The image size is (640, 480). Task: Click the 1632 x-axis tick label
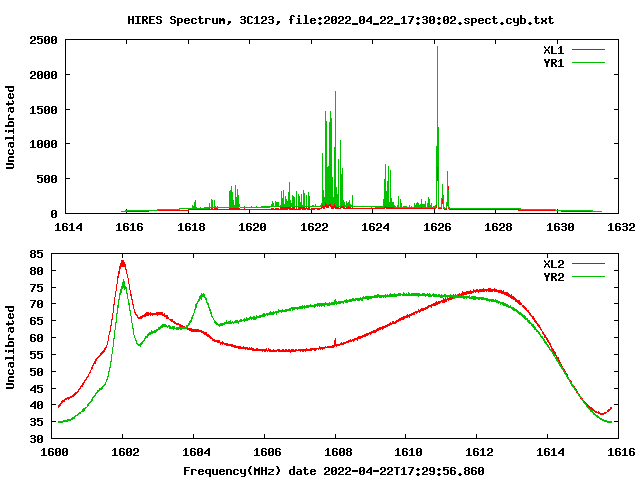(x=621, y=227)
